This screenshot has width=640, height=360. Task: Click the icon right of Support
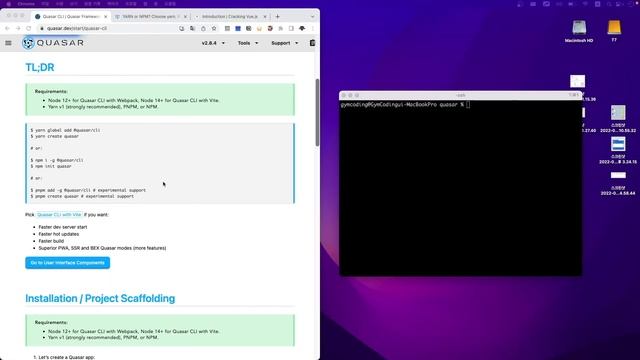click(312, 43)
